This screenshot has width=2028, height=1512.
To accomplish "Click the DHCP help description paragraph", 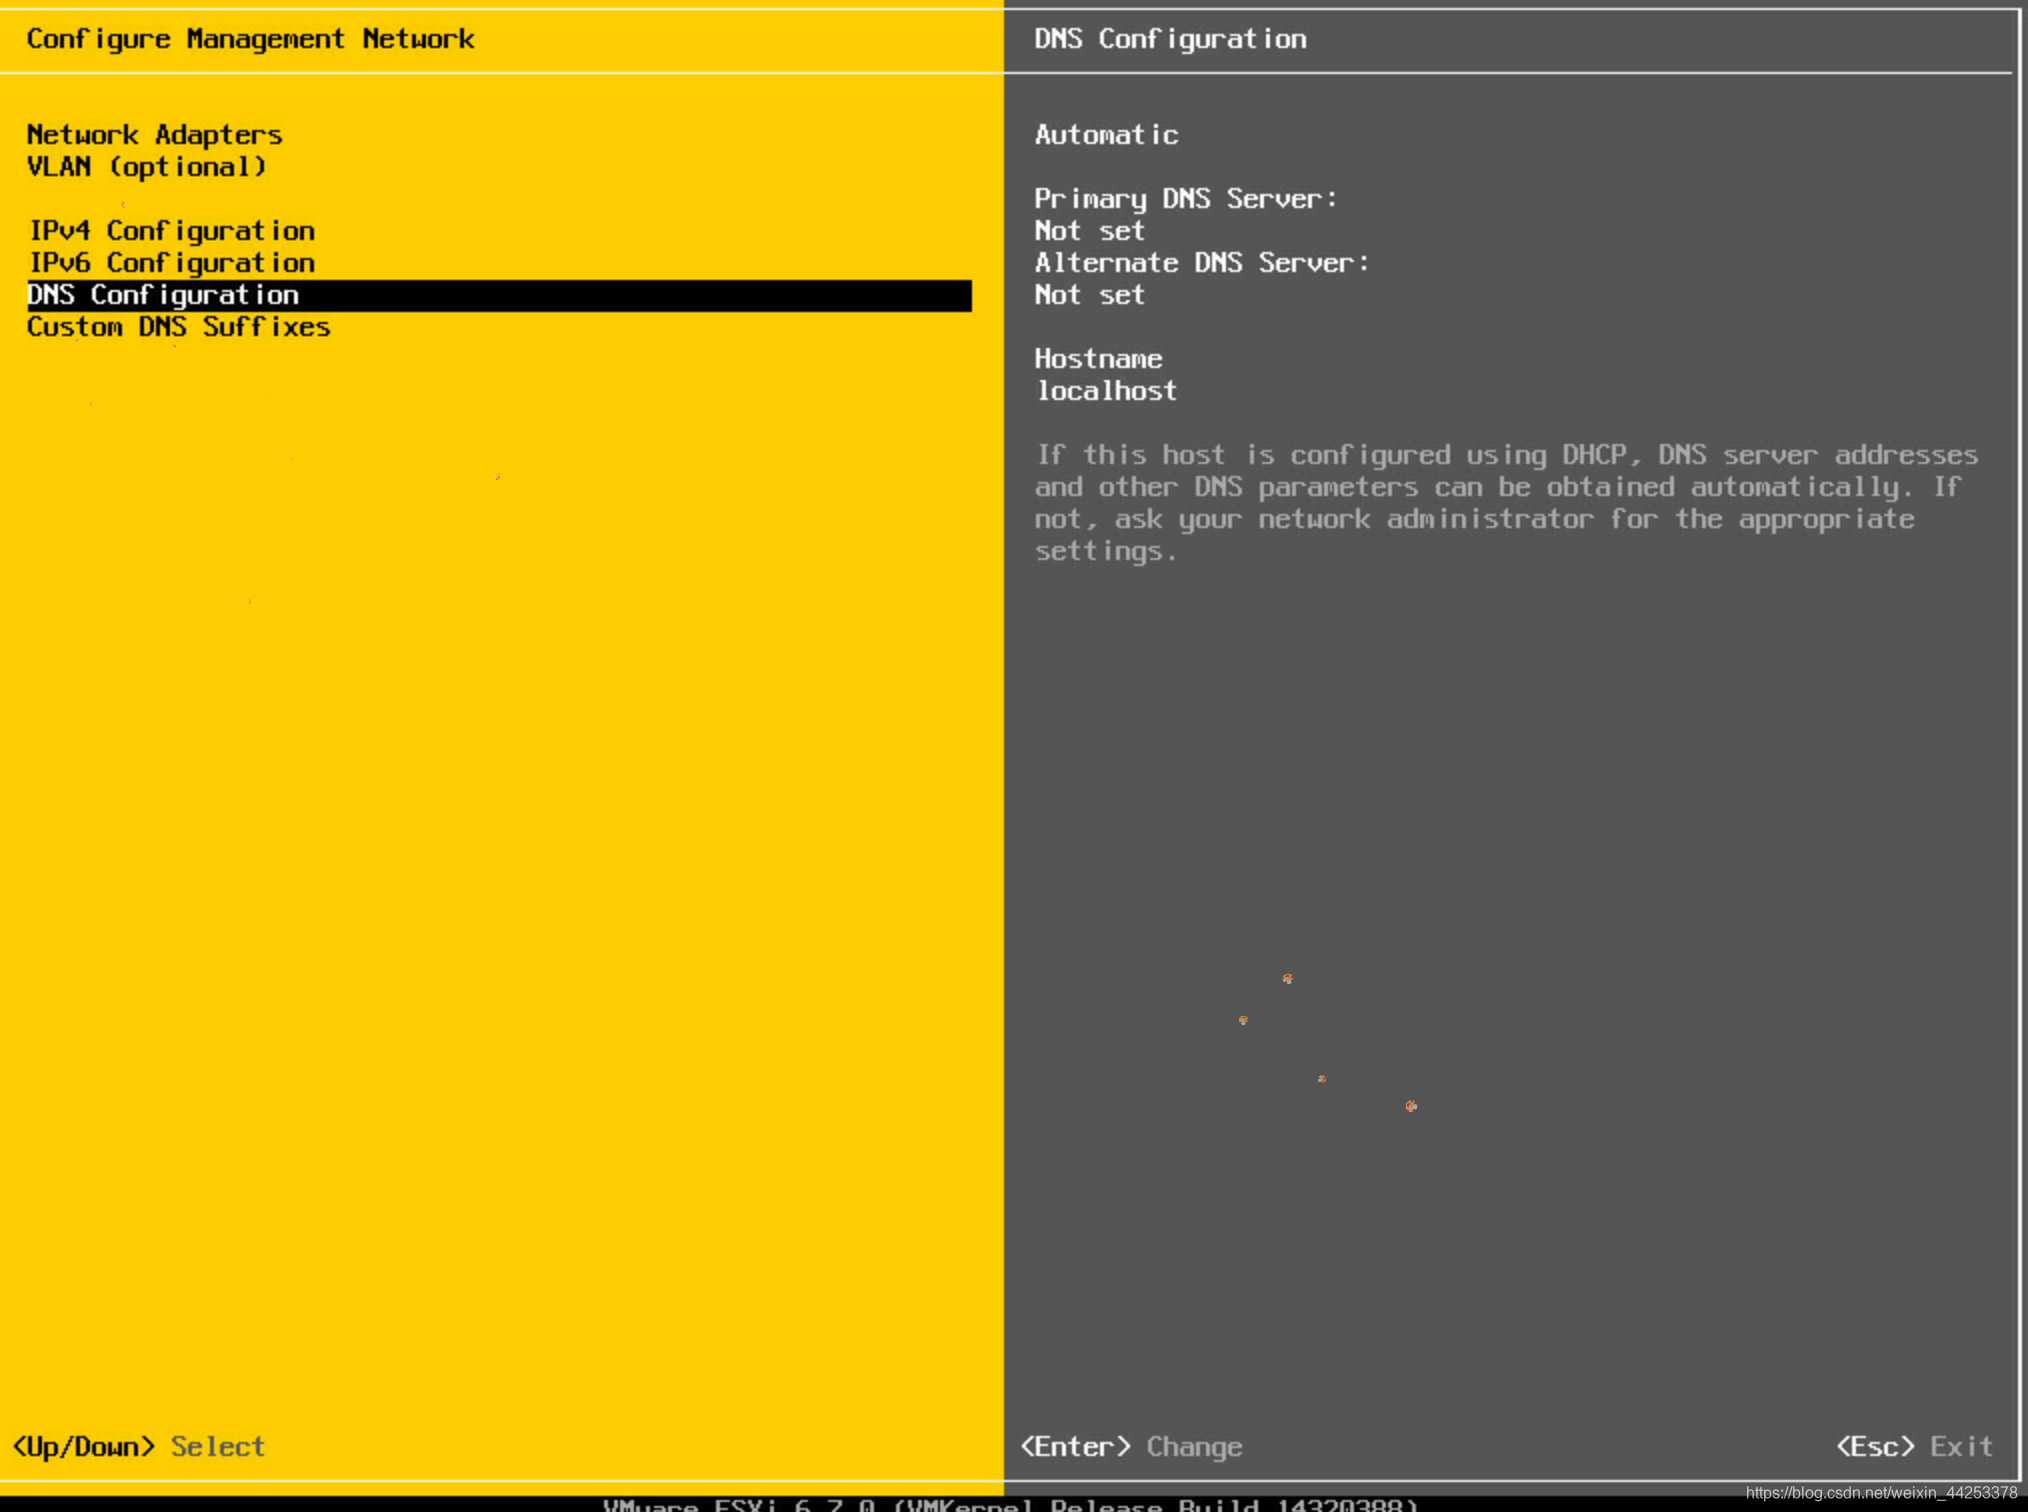I will 1505,502.
